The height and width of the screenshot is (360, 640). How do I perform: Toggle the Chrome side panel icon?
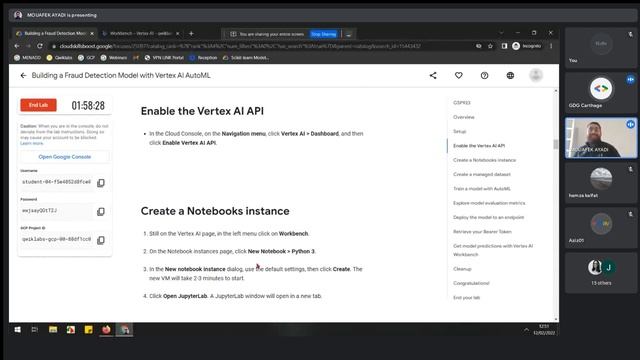pos(504,46)
